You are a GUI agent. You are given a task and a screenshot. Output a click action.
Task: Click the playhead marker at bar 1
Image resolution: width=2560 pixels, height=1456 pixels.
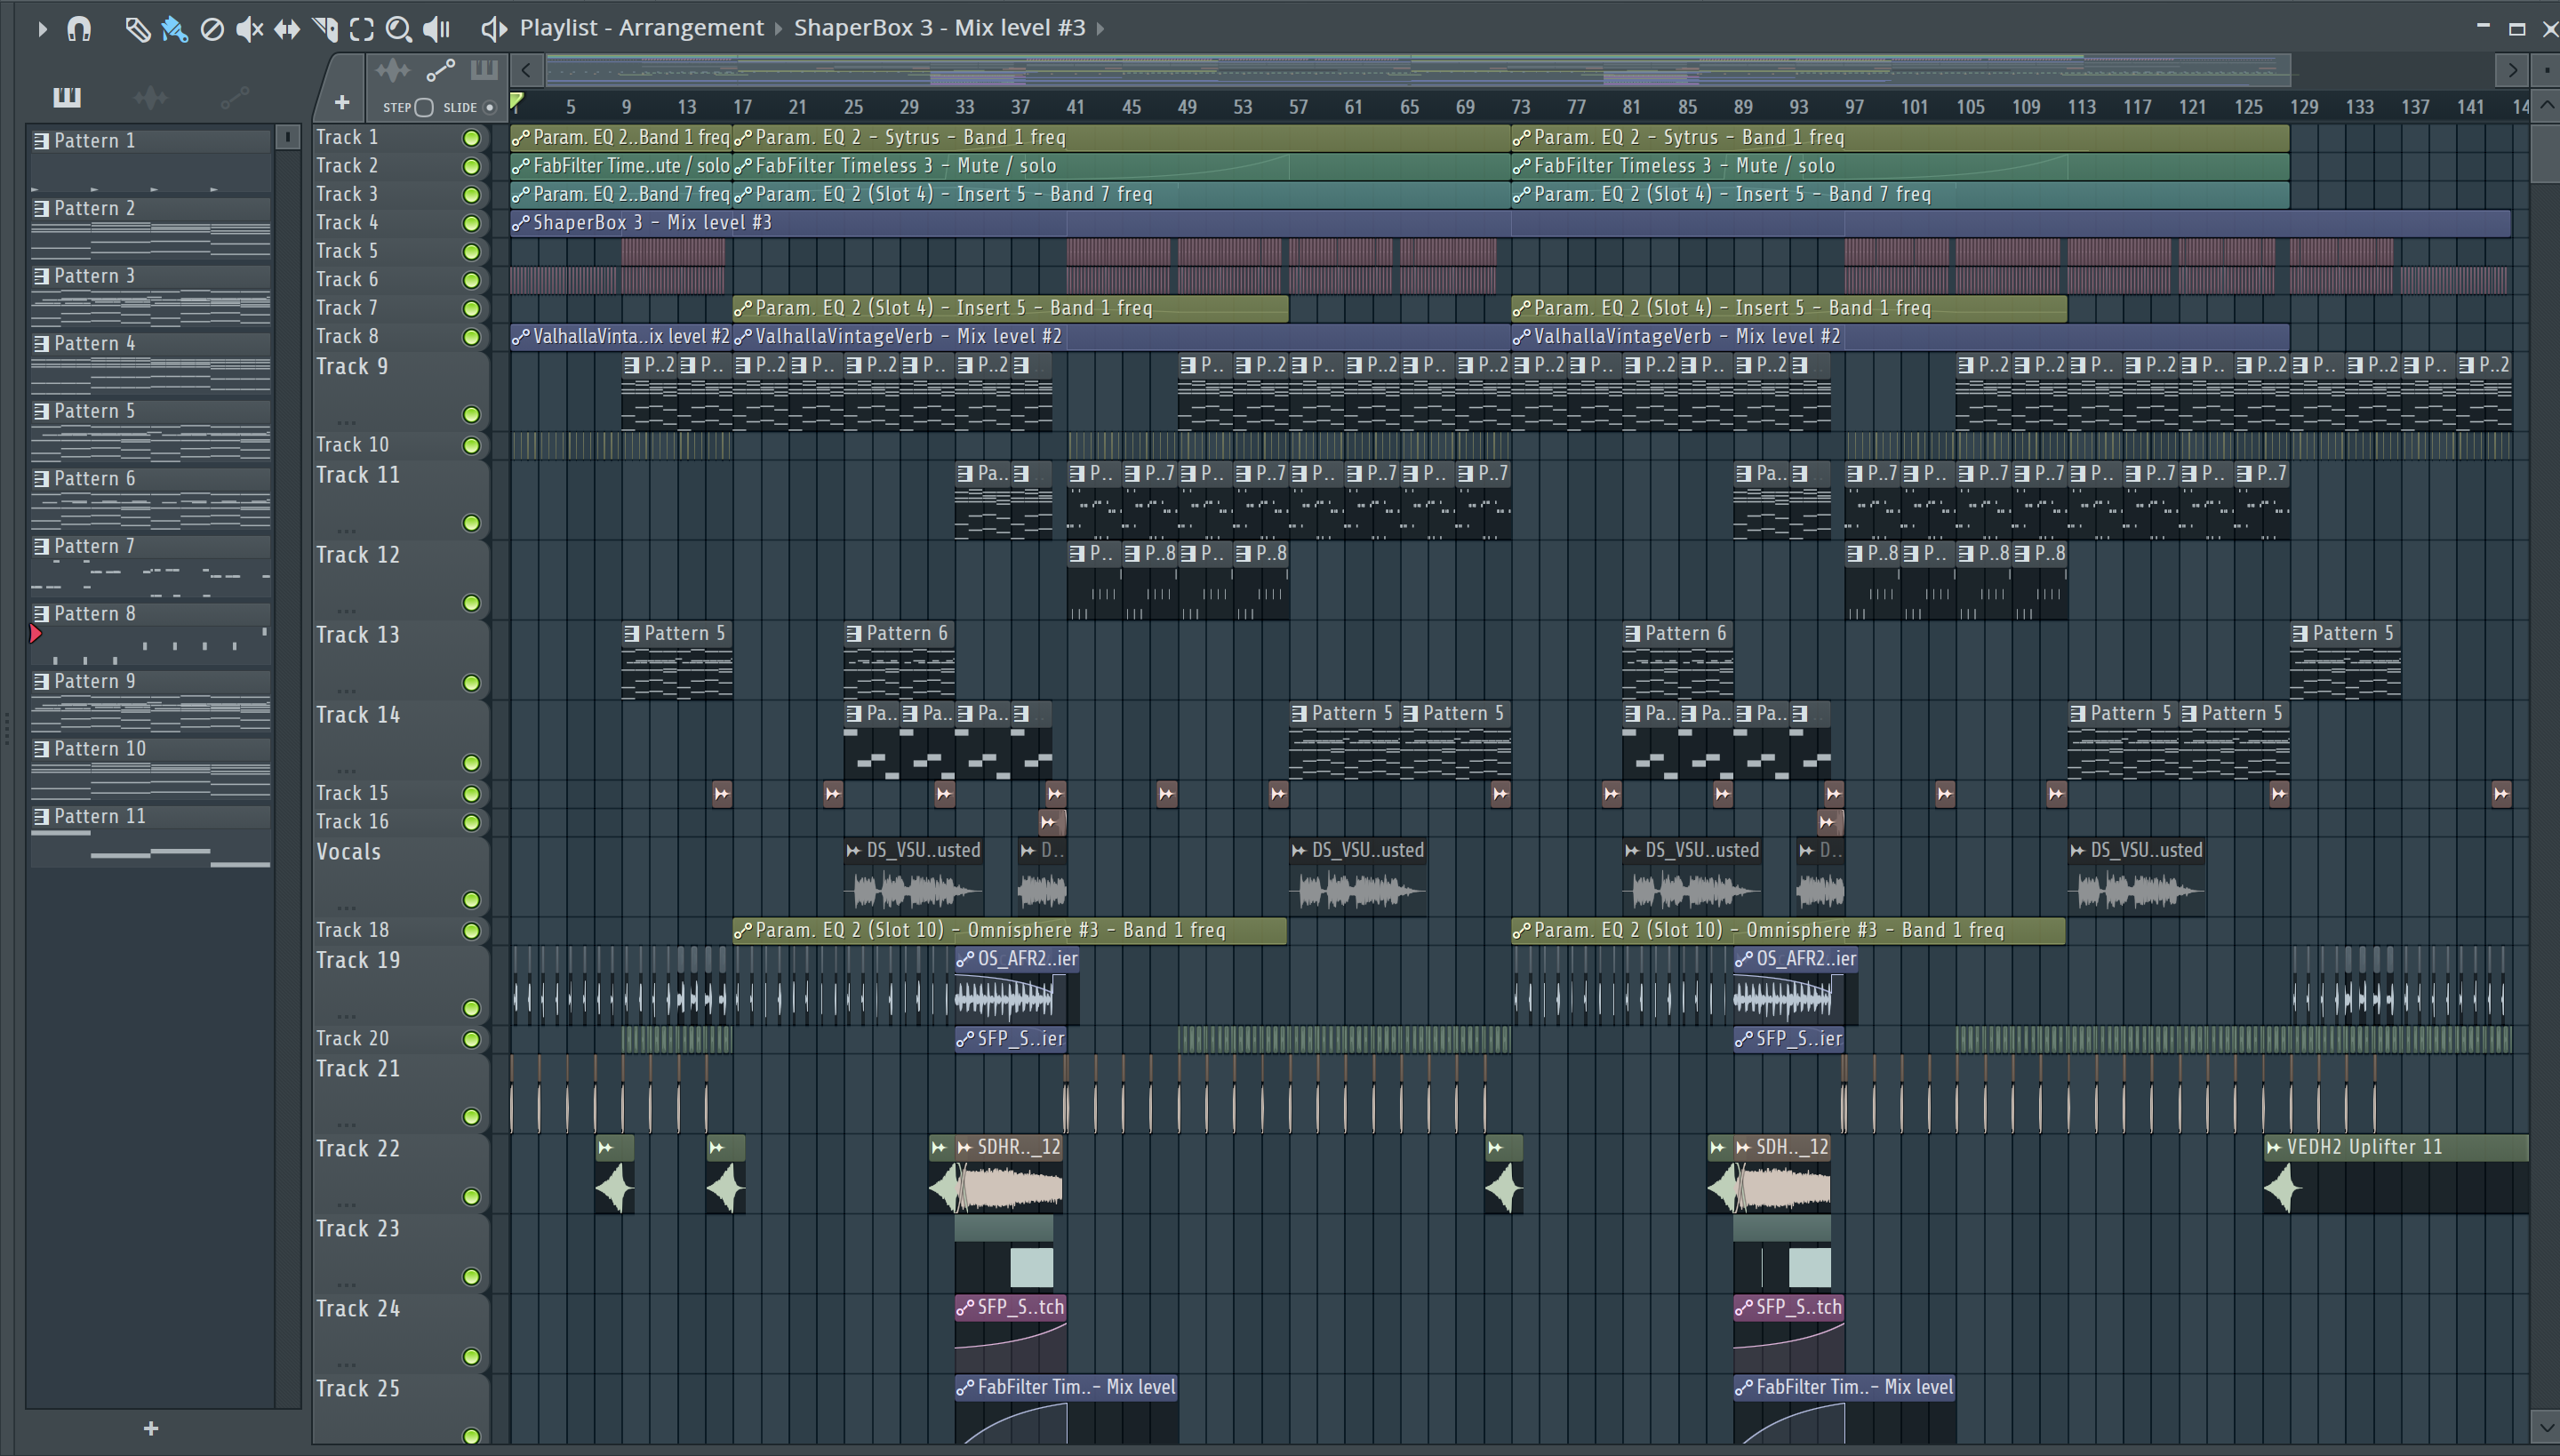click(517, 101)
